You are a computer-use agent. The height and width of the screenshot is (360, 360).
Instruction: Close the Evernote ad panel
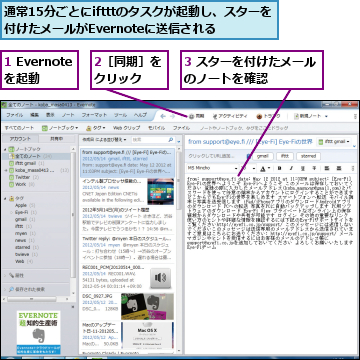pos(73,306)
